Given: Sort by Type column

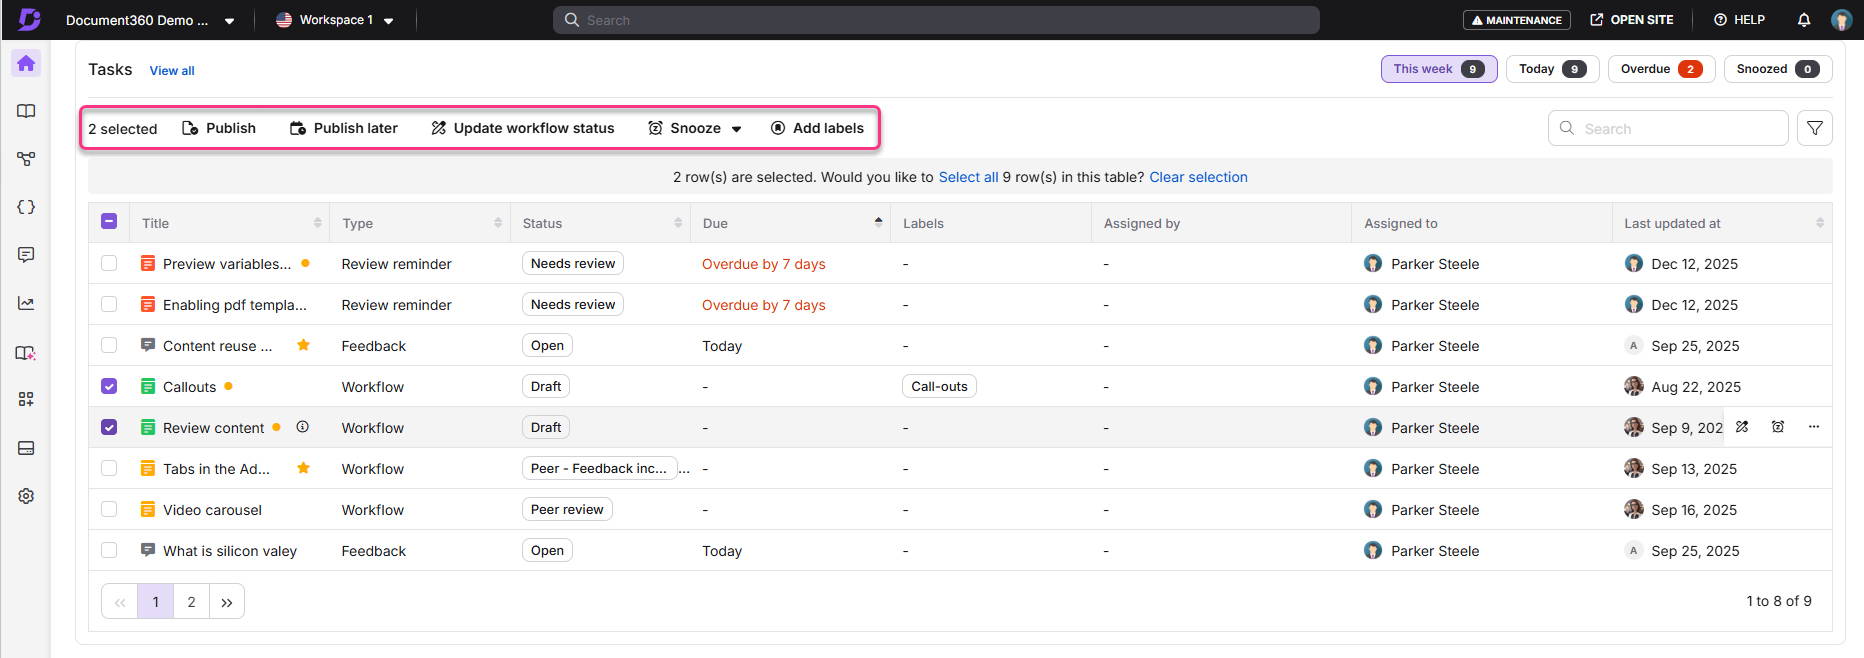Looking at the screenshot, I should click(498, 223).
